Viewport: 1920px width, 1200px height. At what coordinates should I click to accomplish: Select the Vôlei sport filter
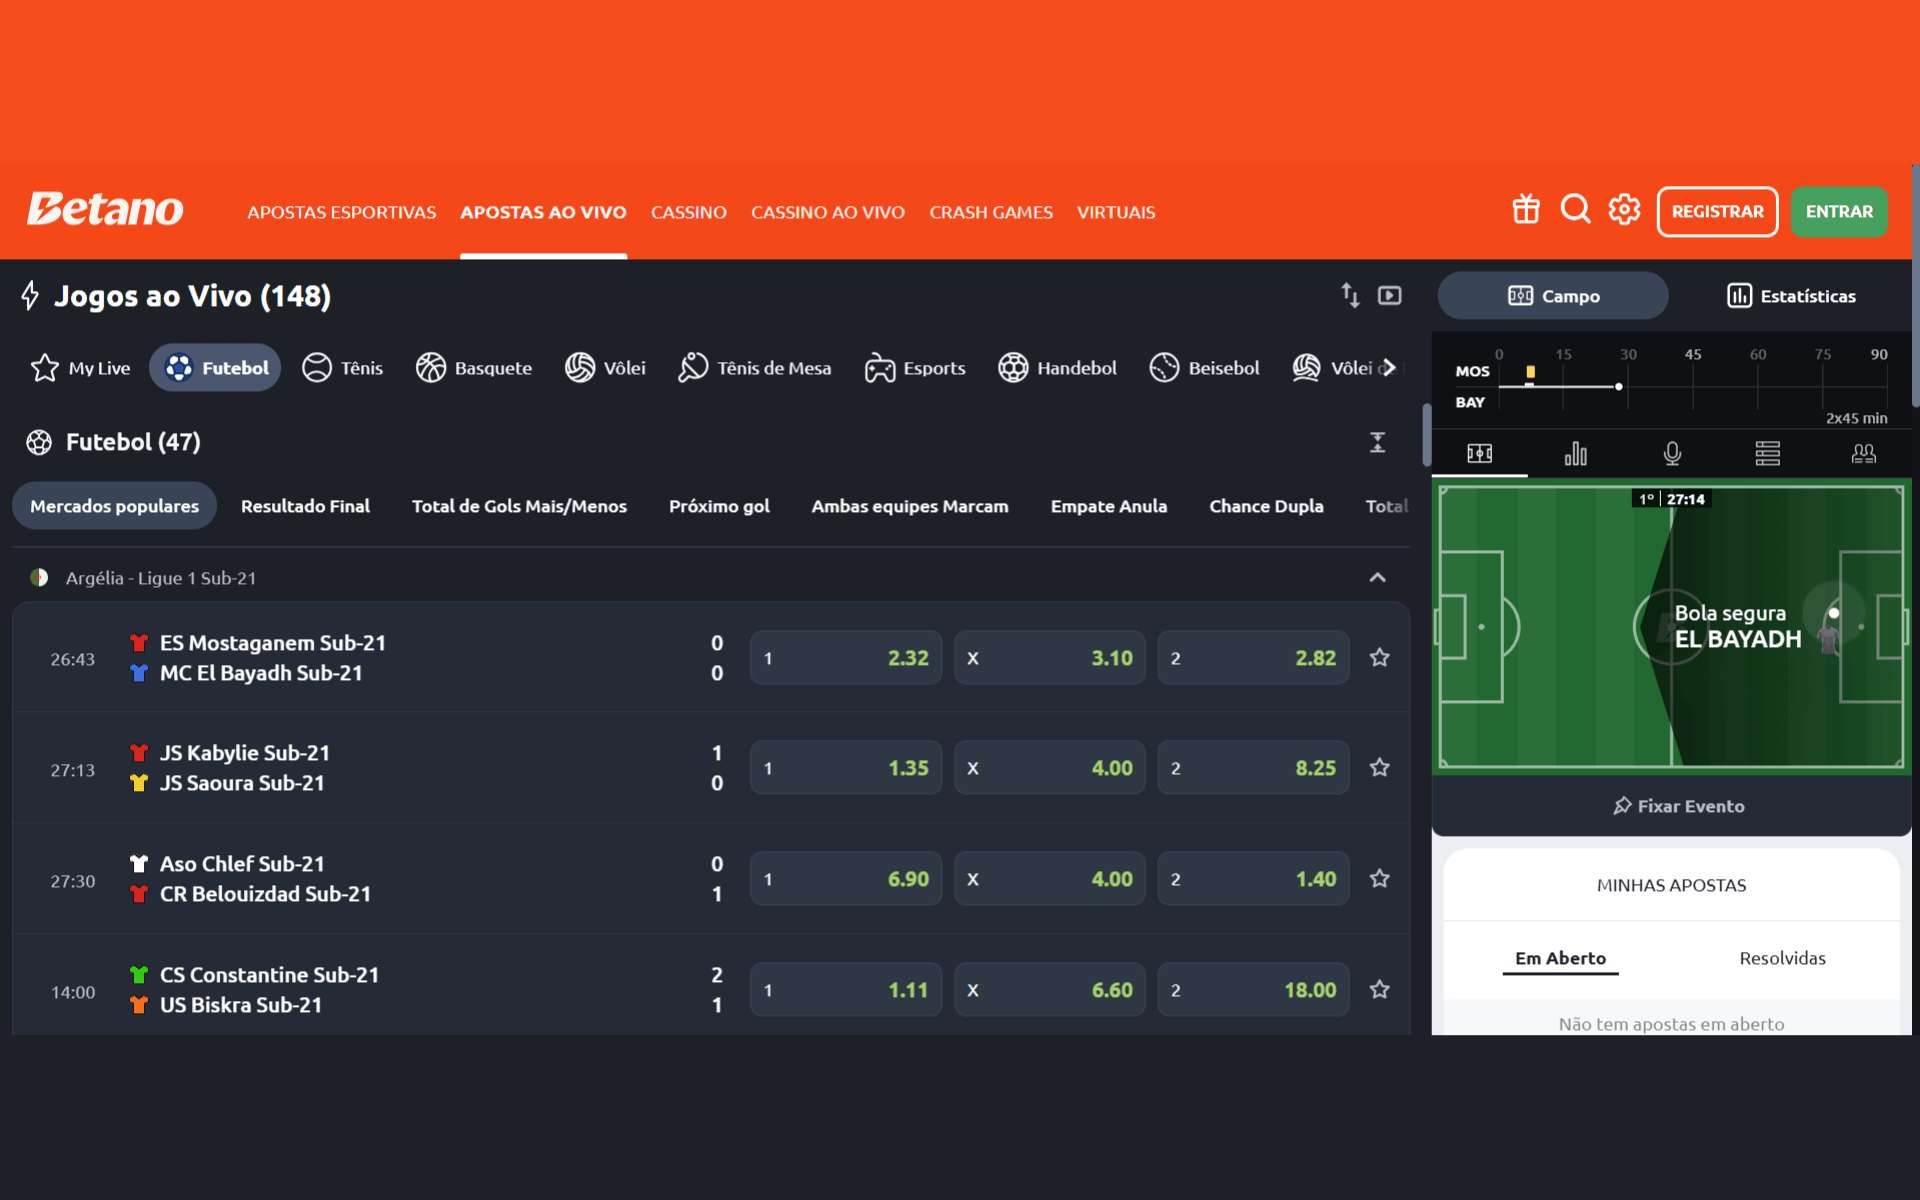point(605,368)
